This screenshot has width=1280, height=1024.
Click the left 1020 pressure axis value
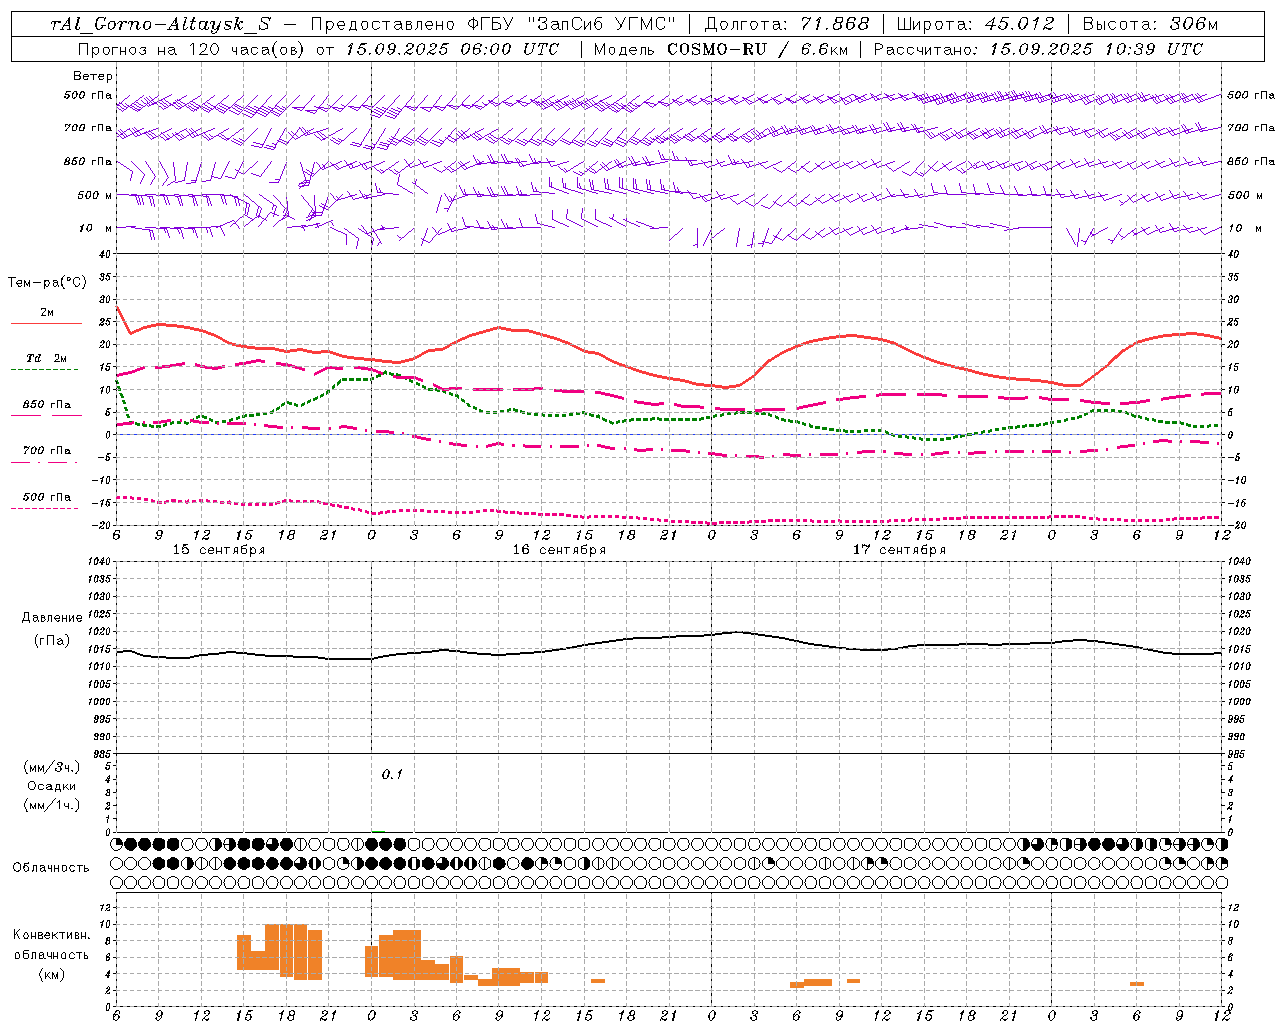click(x=97, y=632)
